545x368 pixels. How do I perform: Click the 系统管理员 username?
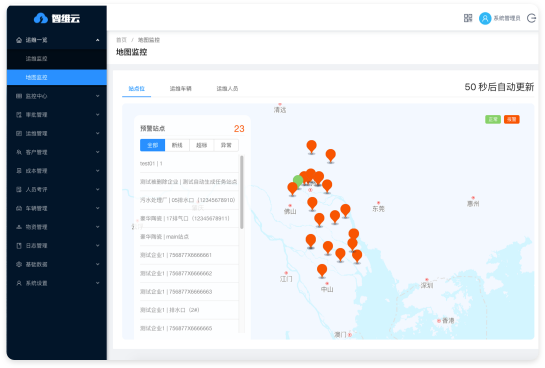[507, 18]
